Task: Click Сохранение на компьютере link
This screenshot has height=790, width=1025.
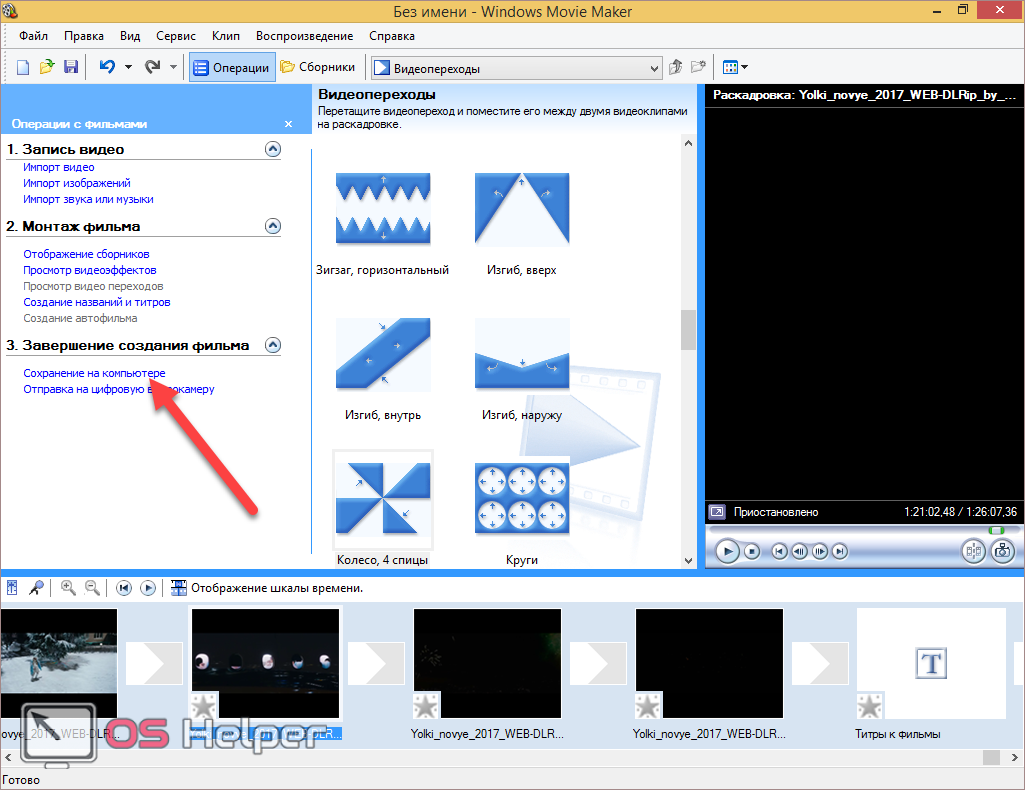Action: [94, 373]
